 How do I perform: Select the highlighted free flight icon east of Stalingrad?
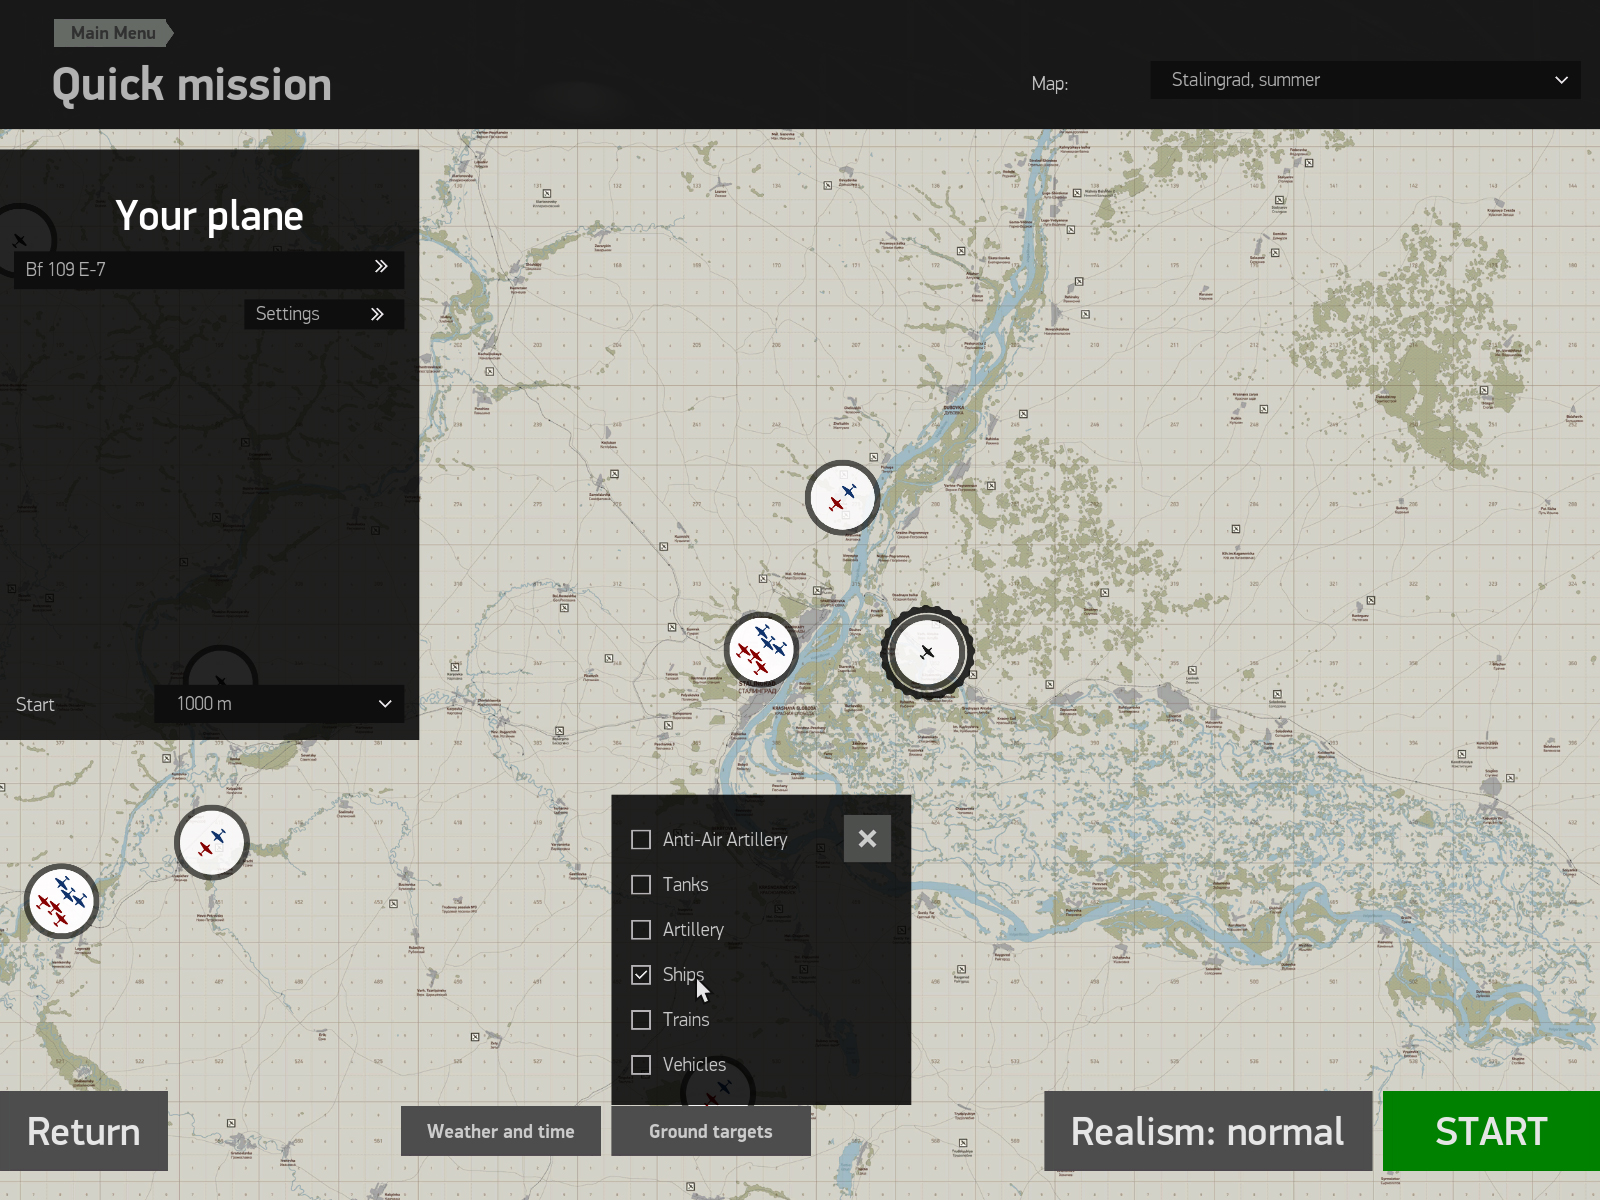[927, 652]
